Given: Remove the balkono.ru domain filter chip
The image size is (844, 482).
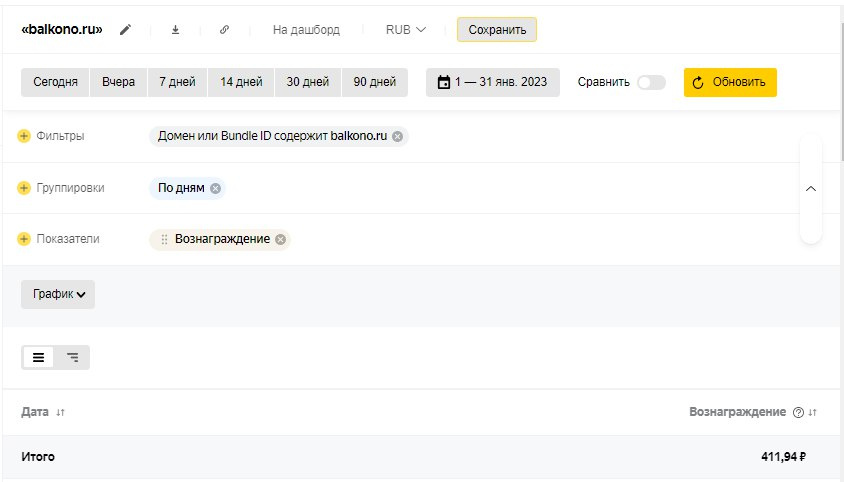Looking at the screenshot, I should coord(397,136).
